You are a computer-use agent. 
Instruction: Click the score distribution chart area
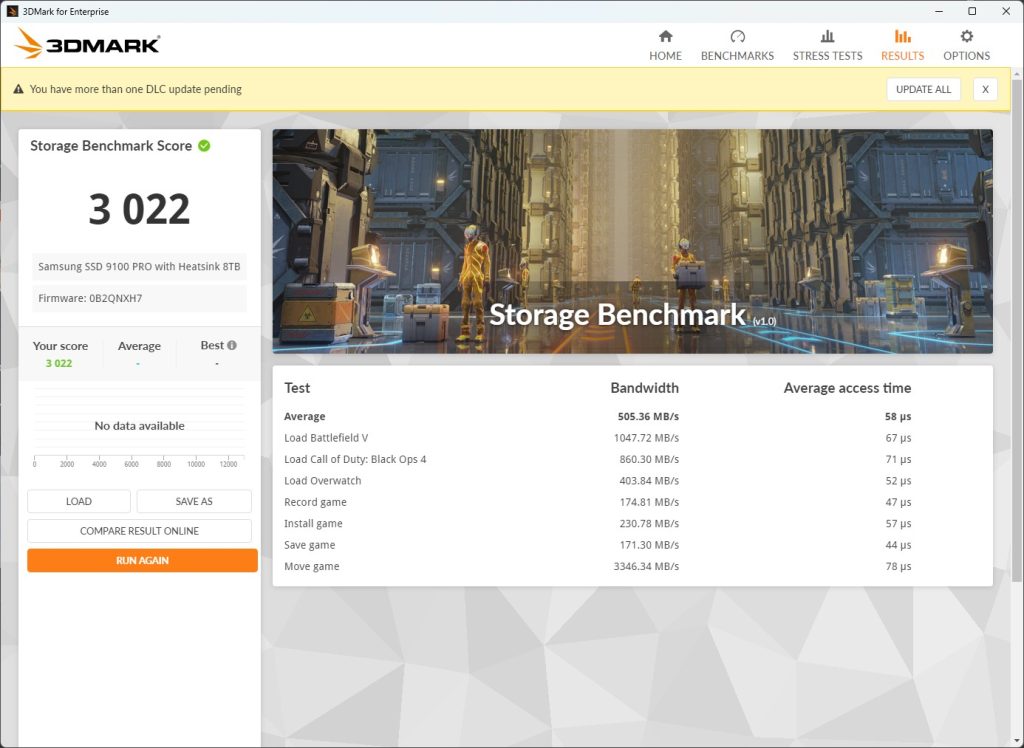pyautogui.click(x=139, y=426)
